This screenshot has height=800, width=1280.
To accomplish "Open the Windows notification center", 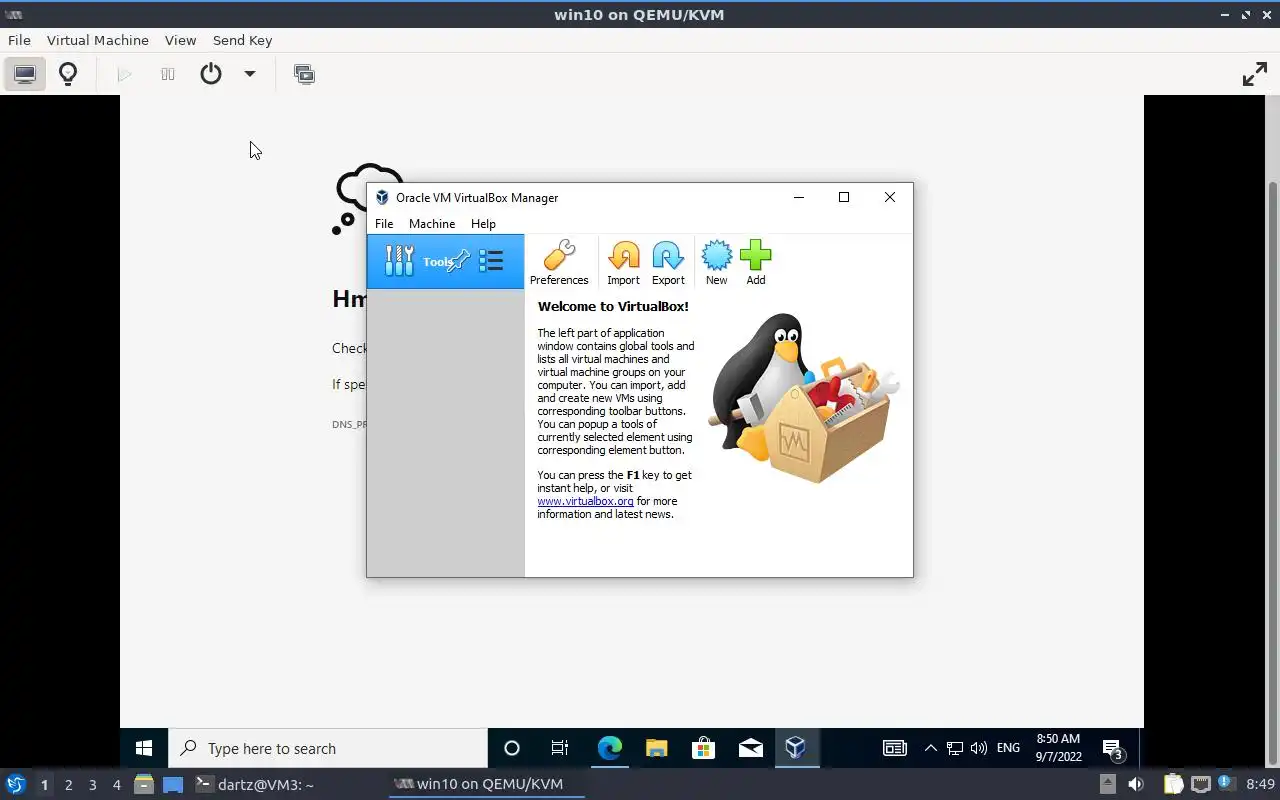I will (1113, 748).
